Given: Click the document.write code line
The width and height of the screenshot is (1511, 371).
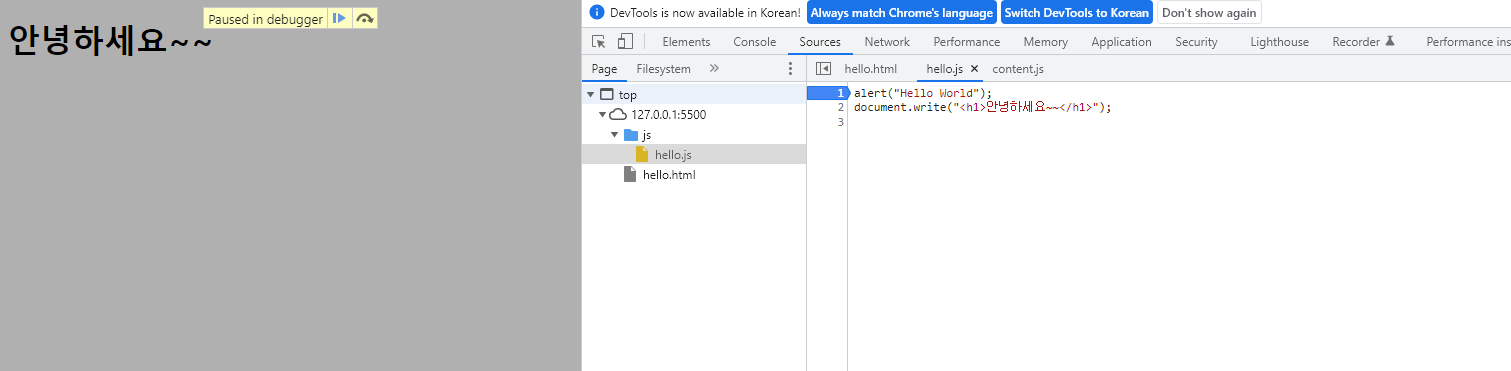Looking at the screenshot, I should pyautogui.click(x=983, y=107).
